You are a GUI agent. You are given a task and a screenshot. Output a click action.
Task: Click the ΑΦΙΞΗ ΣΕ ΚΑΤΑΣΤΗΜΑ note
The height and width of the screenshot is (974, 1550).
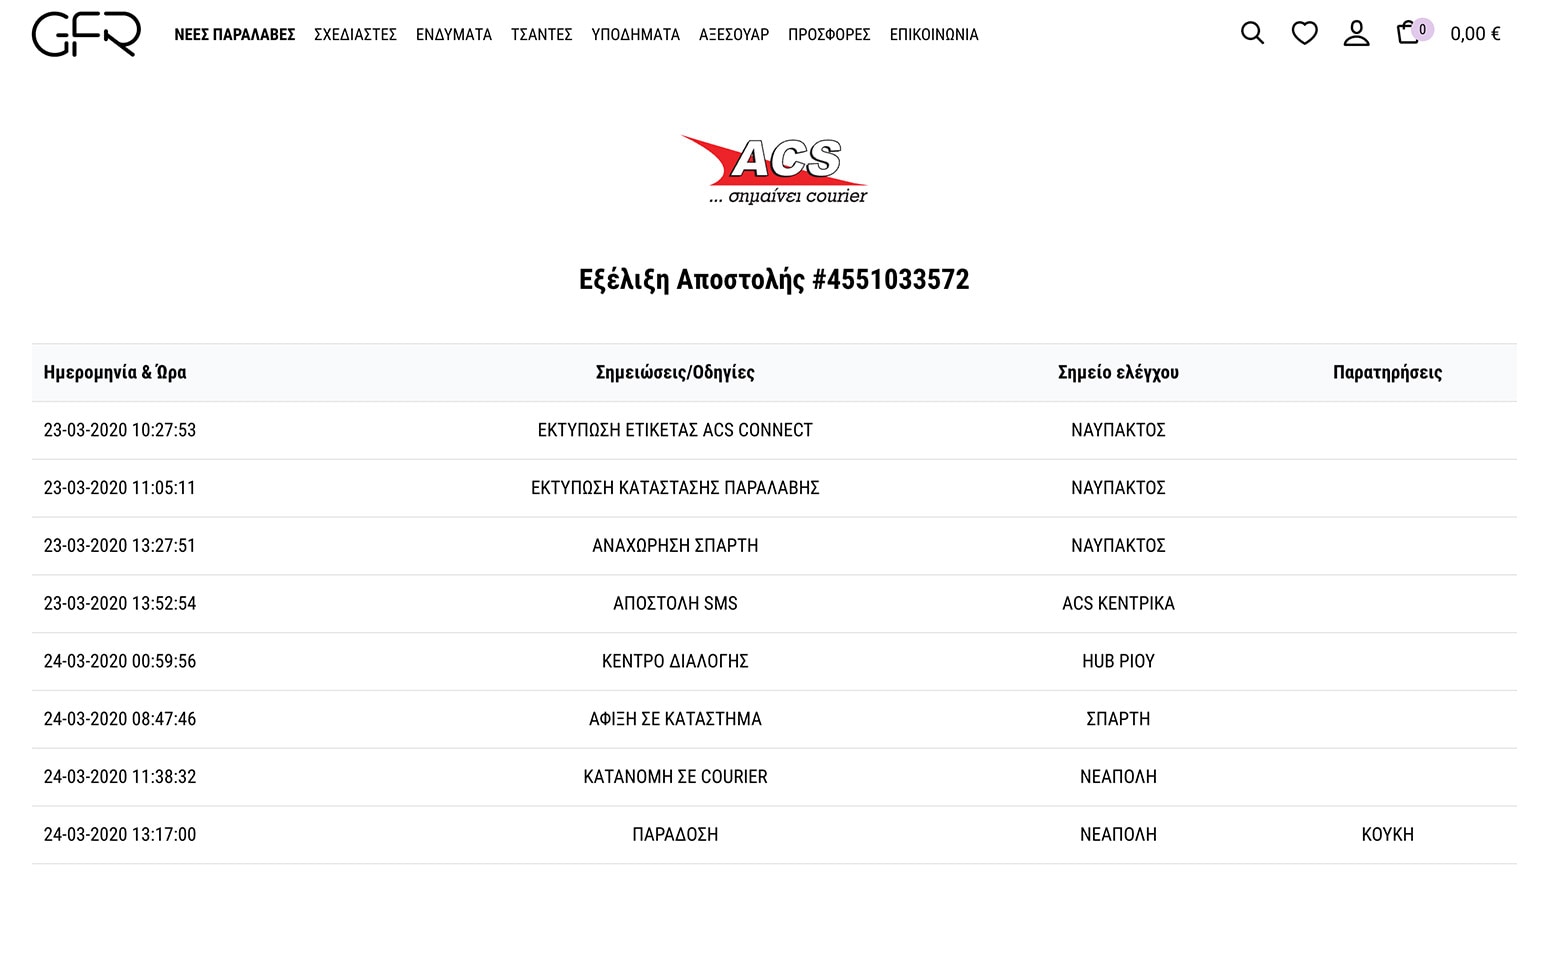[675, 719]
